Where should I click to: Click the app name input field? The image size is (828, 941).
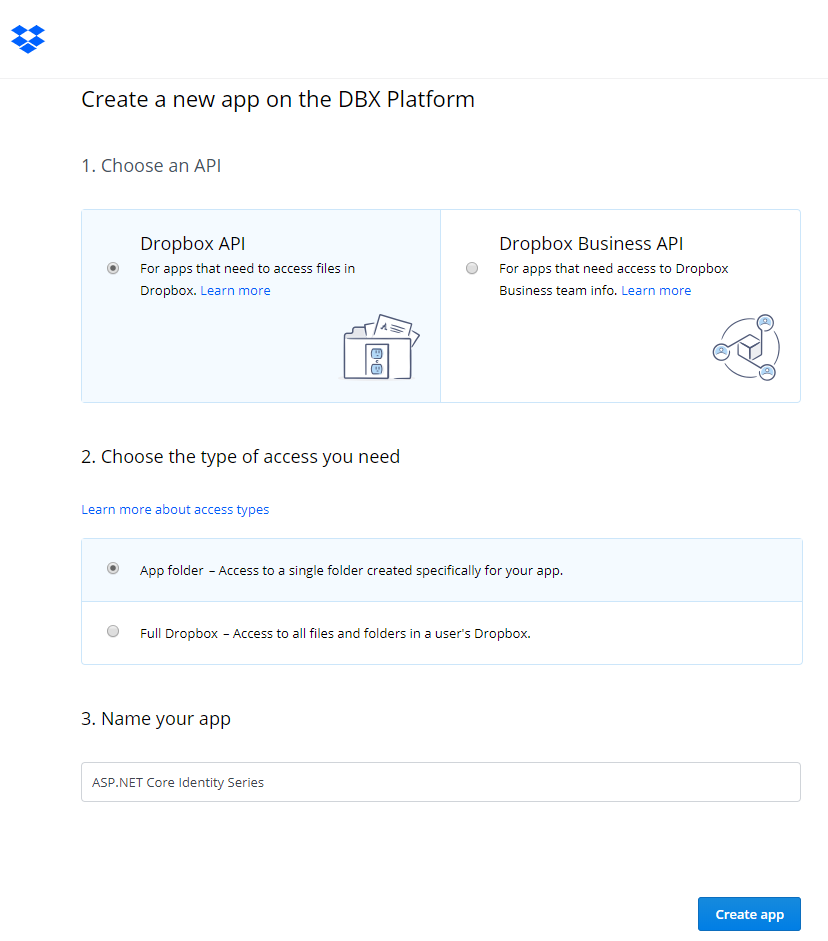pos(440,782)
